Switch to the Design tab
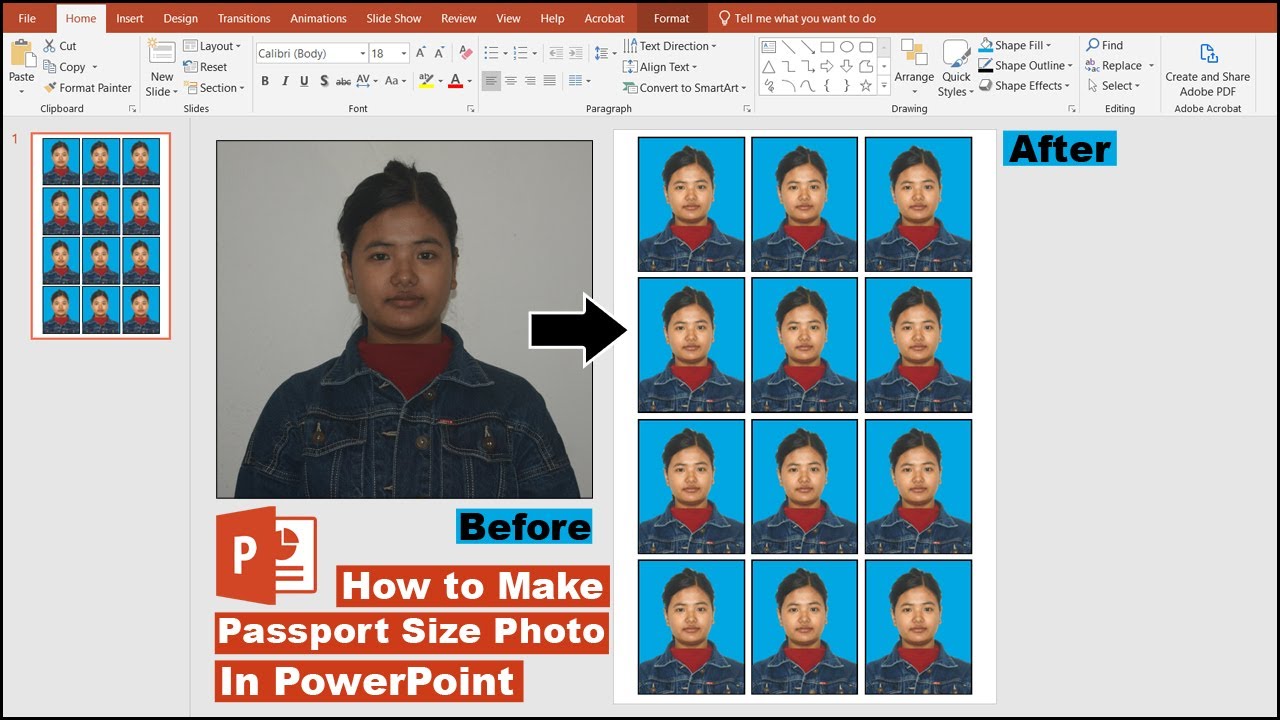 pos(180,18)
